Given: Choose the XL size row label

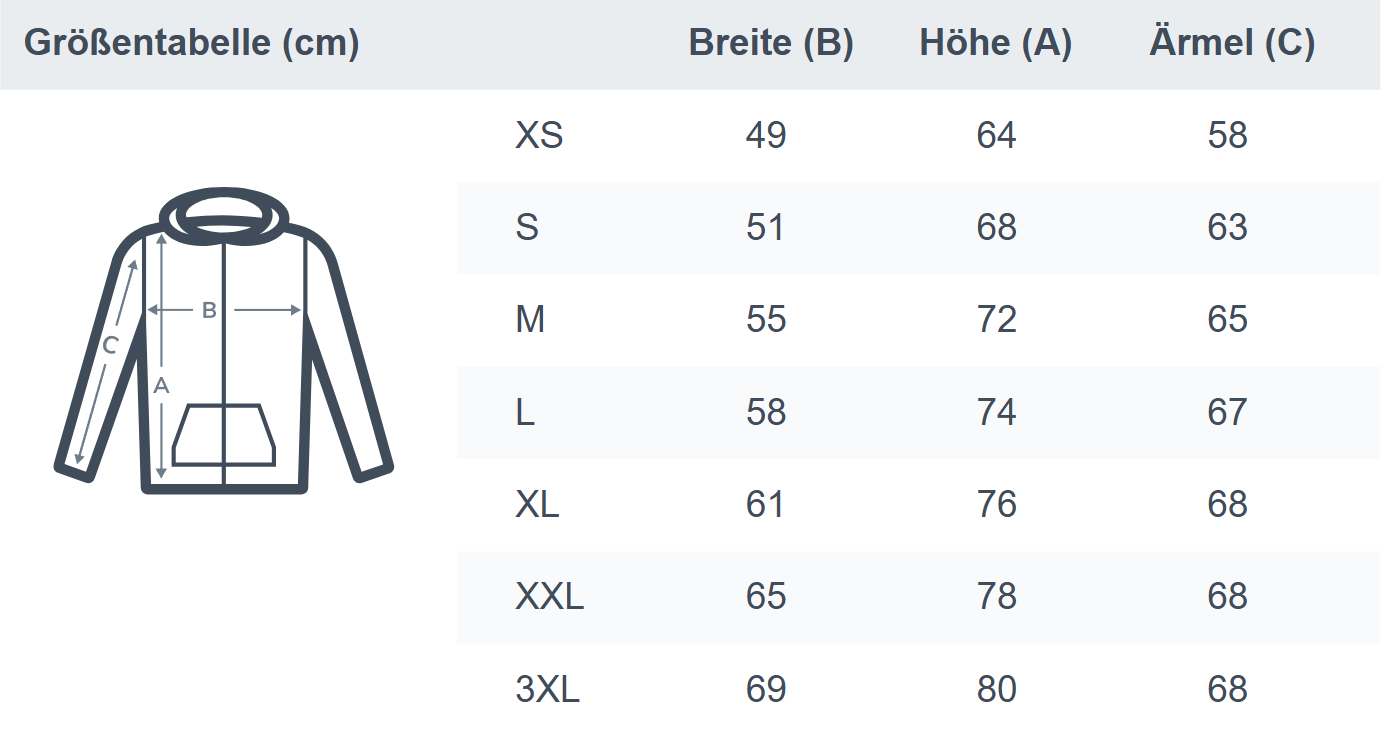Looking at the screenshot, I should click(537, 505).
